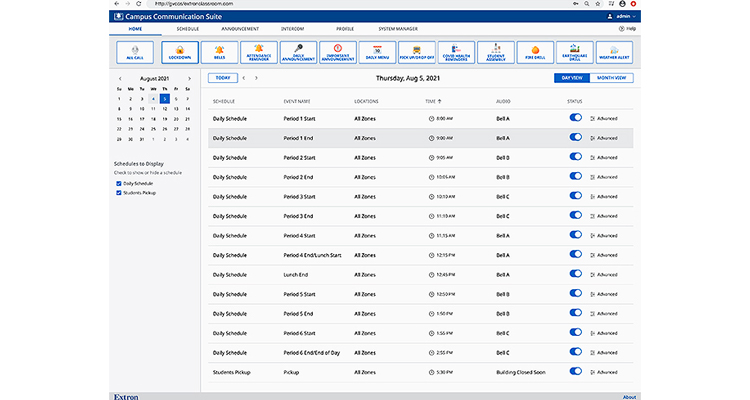Viewport: 750px width, 400px height.
Task: Toggle status switch for Period 5 Start
Action: (575, 293)
